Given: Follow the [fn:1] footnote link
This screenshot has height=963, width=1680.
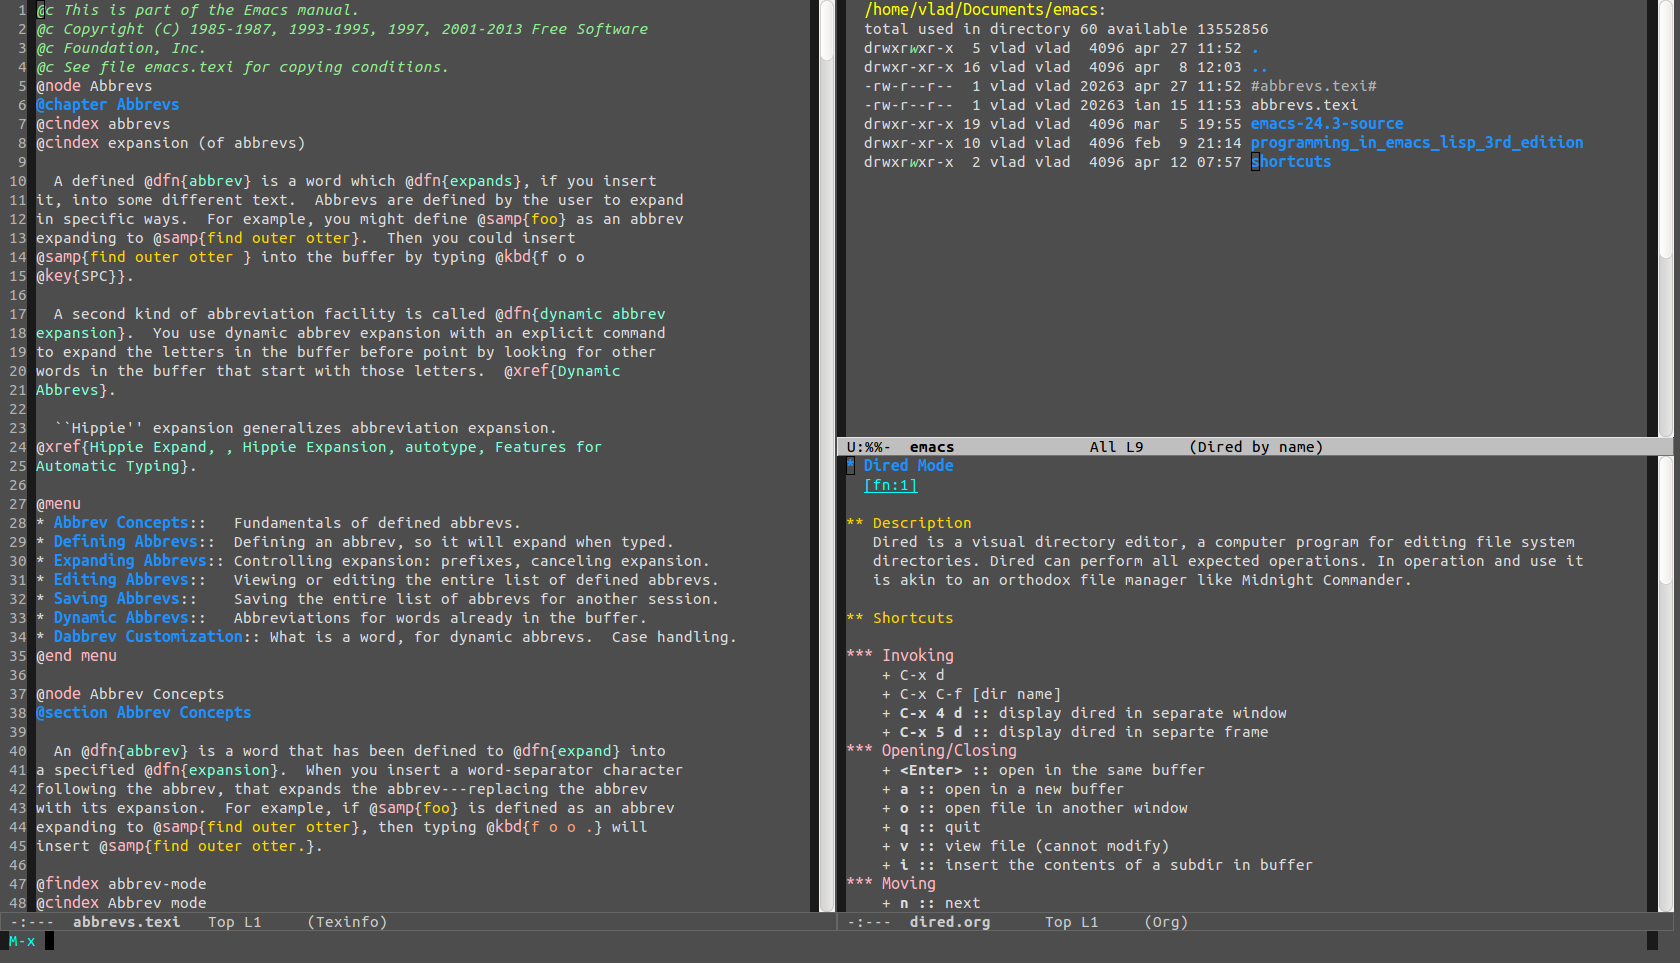Looking at the screenshot, I should point(890,485).
